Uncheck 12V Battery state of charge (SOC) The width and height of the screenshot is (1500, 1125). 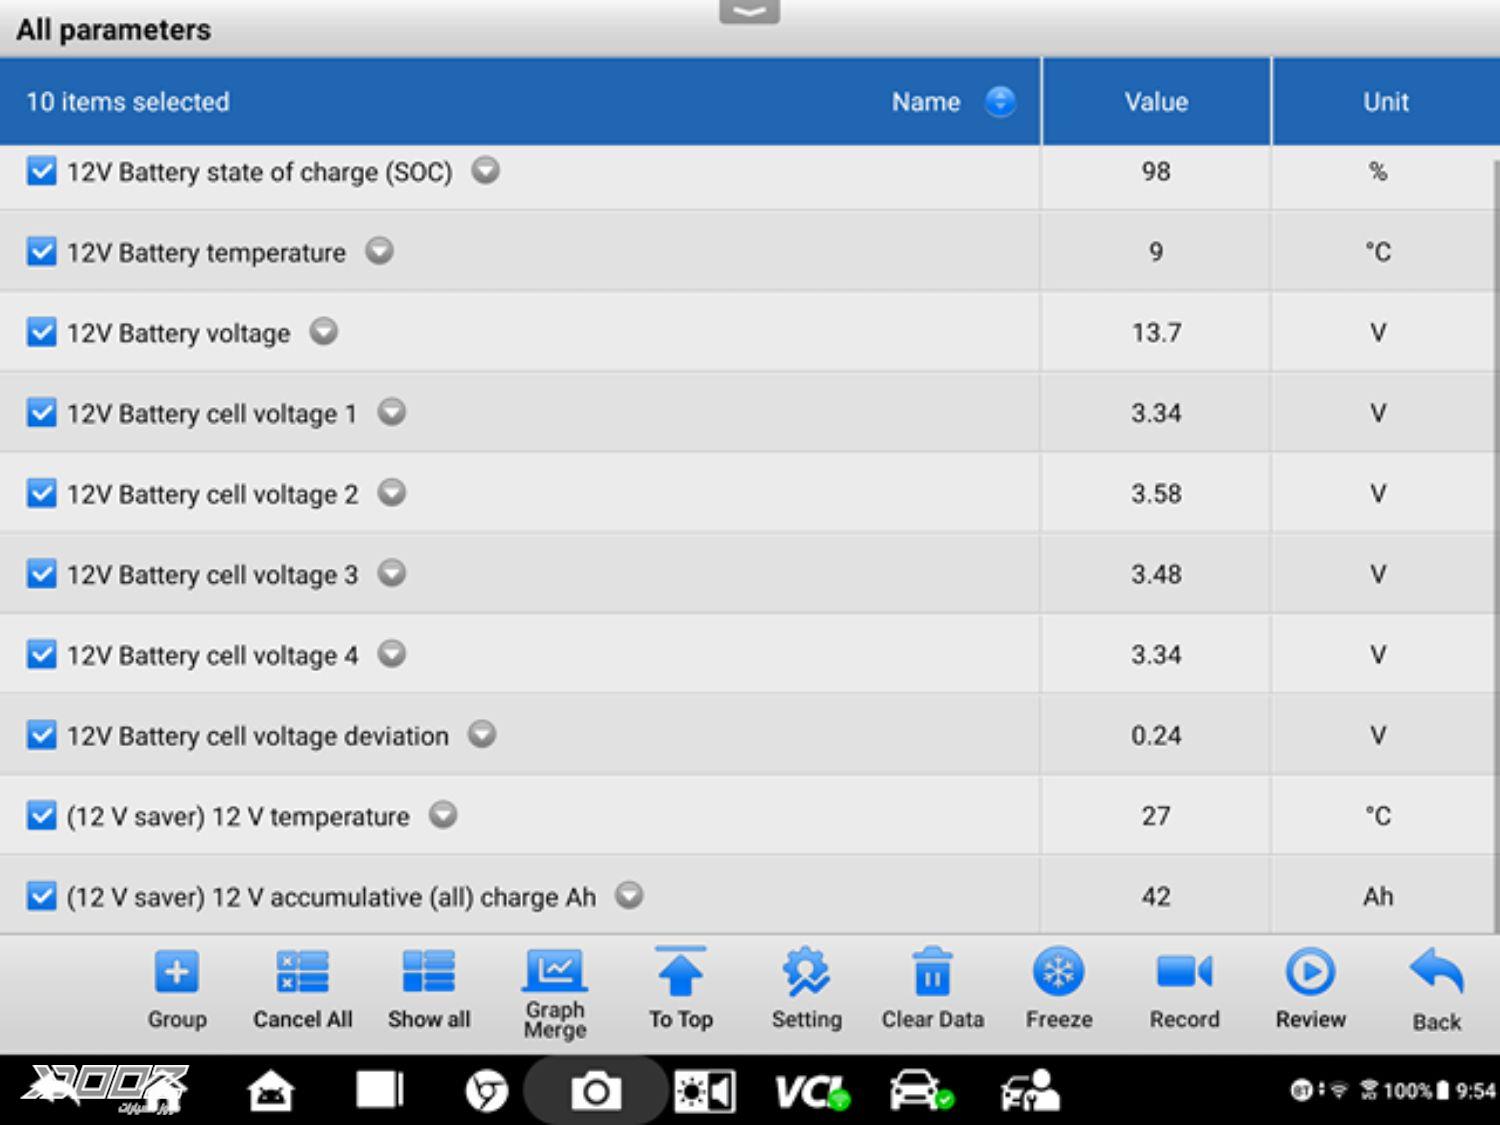click(x=41, y=171)
